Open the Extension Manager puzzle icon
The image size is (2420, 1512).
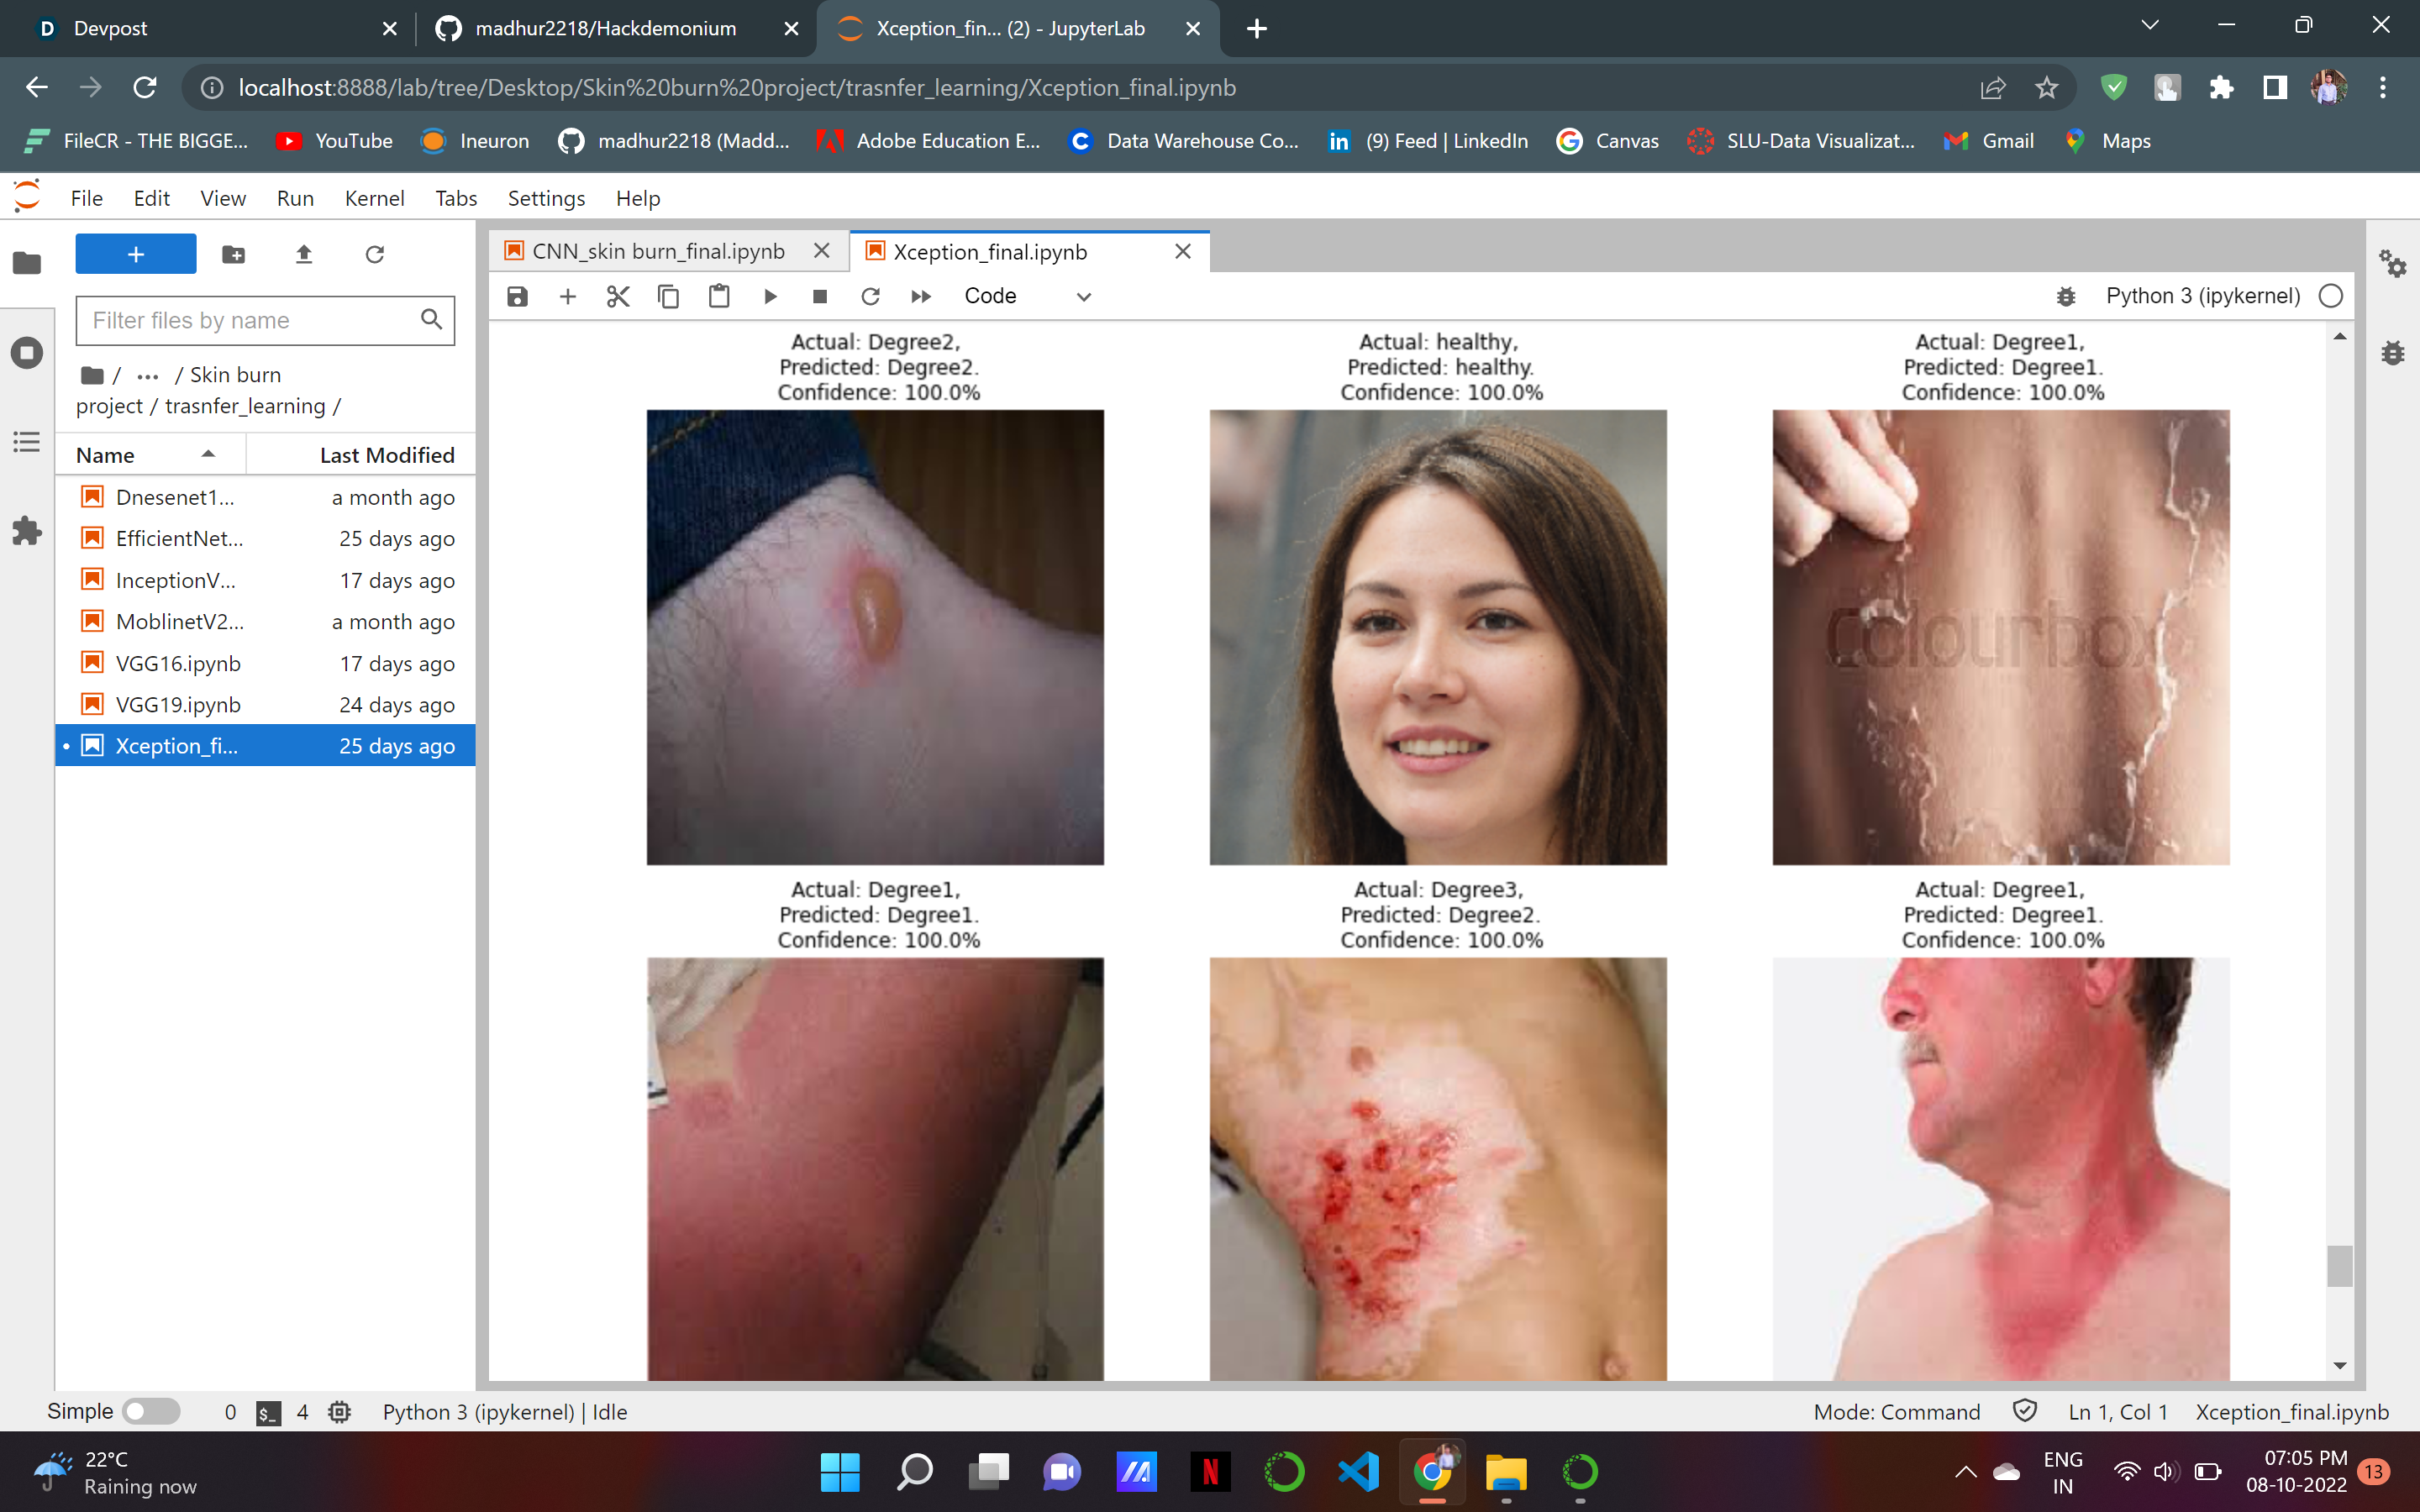pos(27,530)
